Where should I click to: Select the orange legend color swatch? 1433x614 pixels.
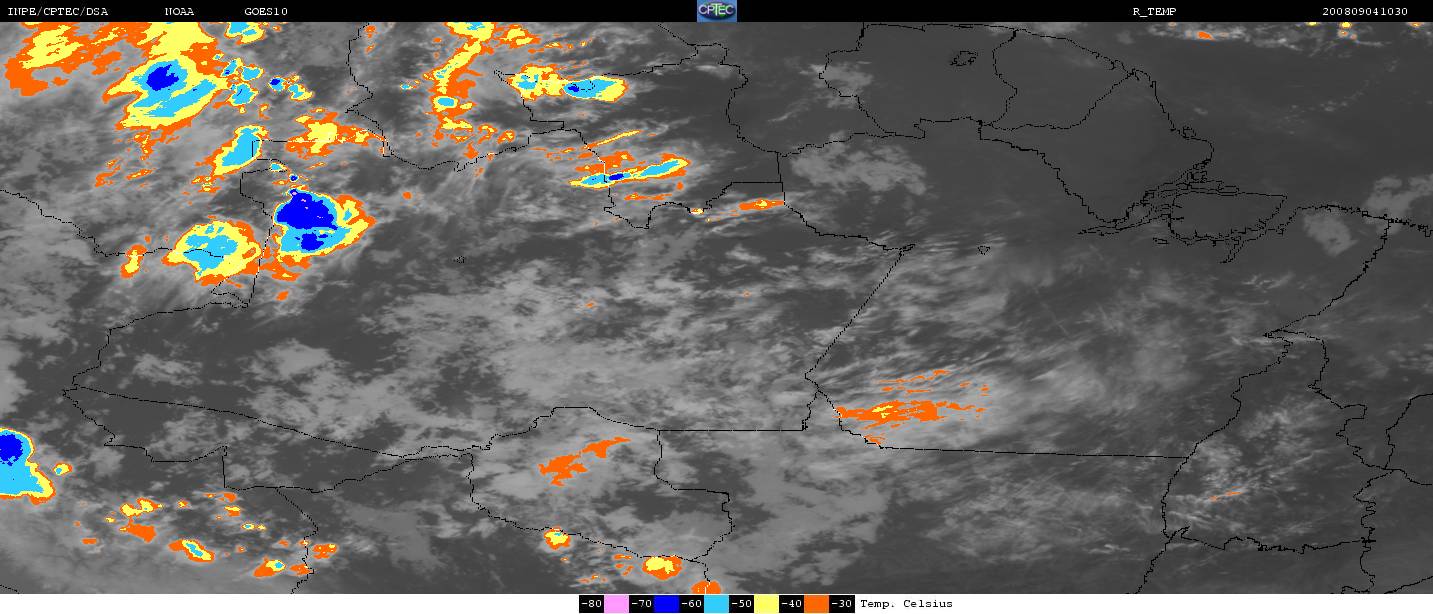click(x=816, y=604)
